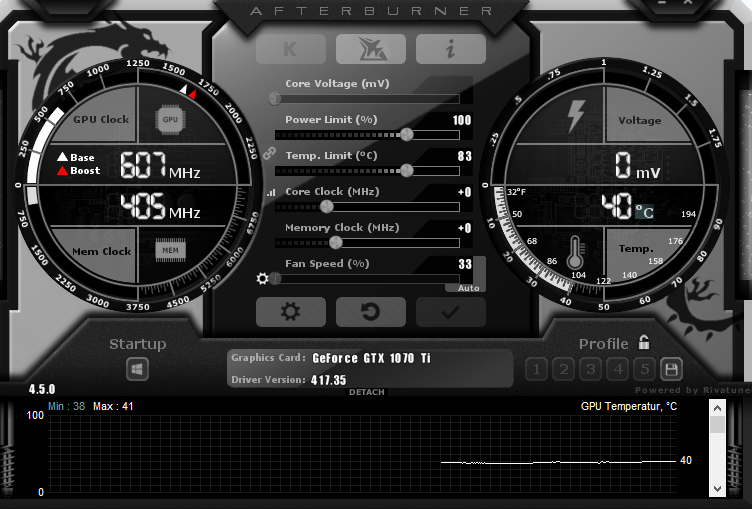
Task: Launch the OC Scanner jet icon
Action: click(x=371, y=49)
